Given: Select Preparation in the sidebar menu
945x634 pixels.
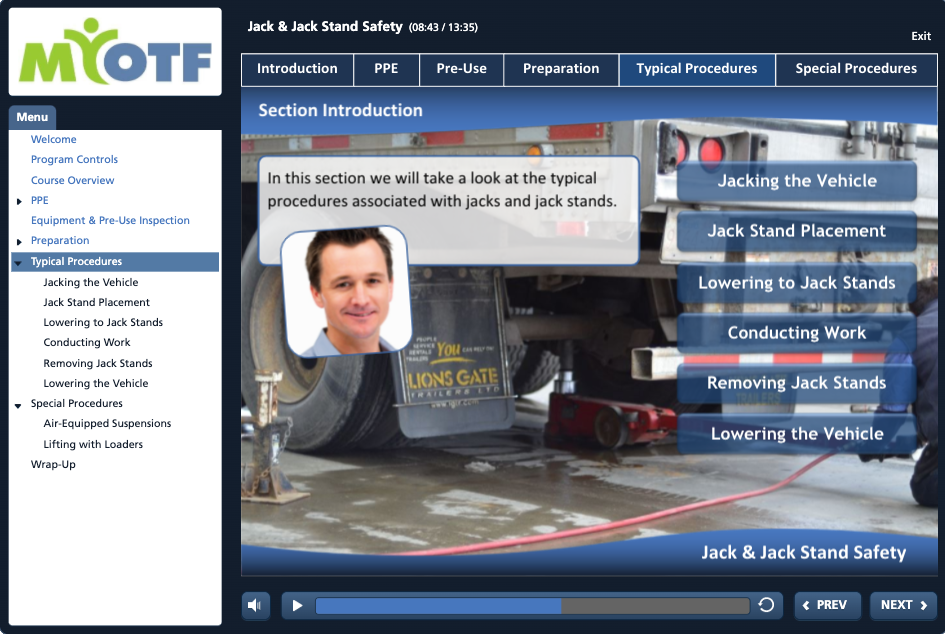Looking at the screenshot, I should pos(60,240).
